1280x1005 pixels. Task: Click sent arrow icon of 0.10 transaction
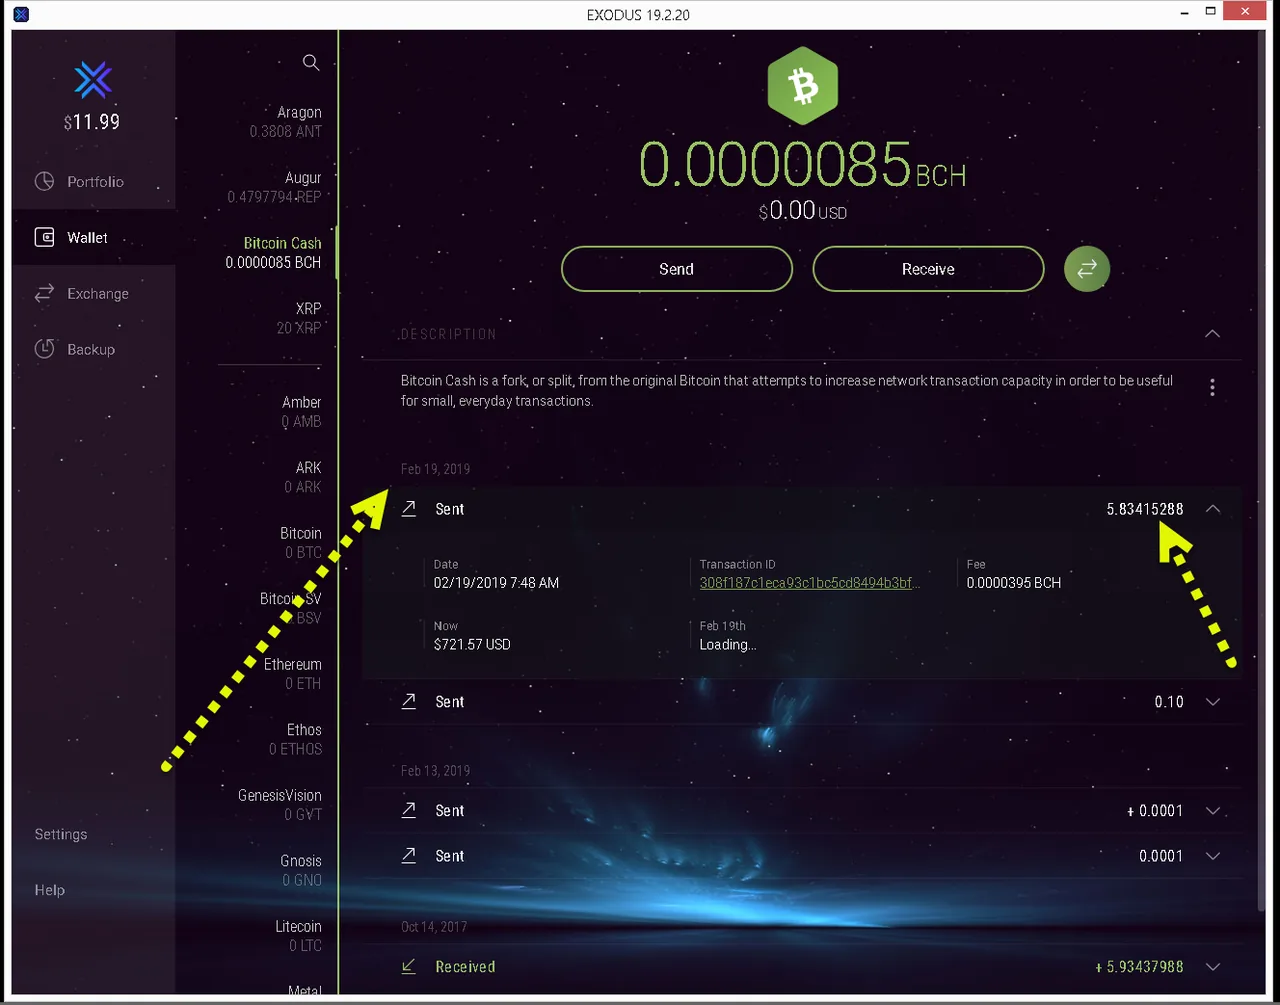coord(409,702)
